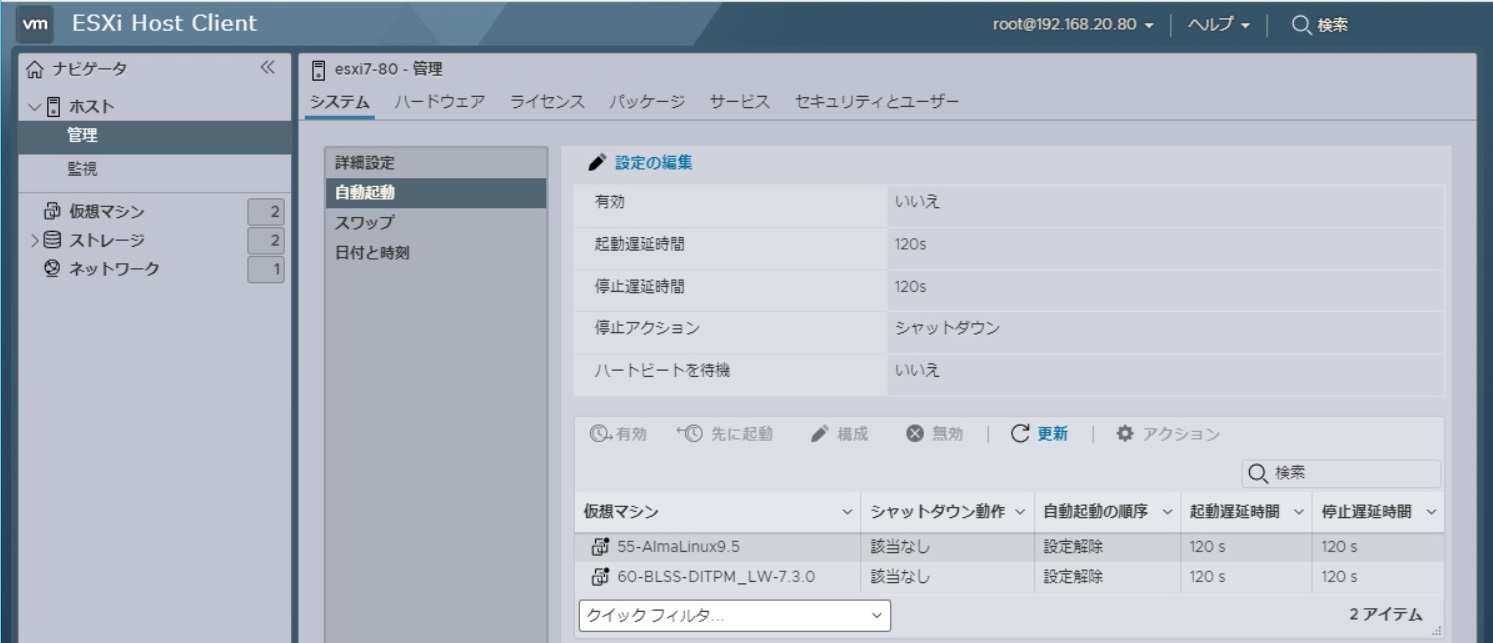Click the 構成 button label in toolbar
Screen dimensions: 1493x643
click(852, 434)
